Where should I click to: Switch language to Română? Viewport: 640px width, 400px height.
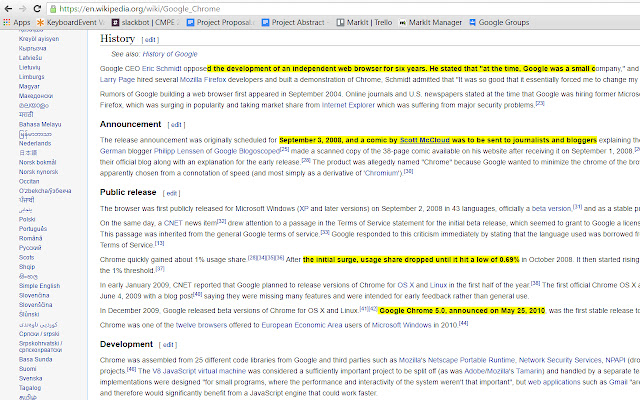pyautogui.click(x=30, y=238)
